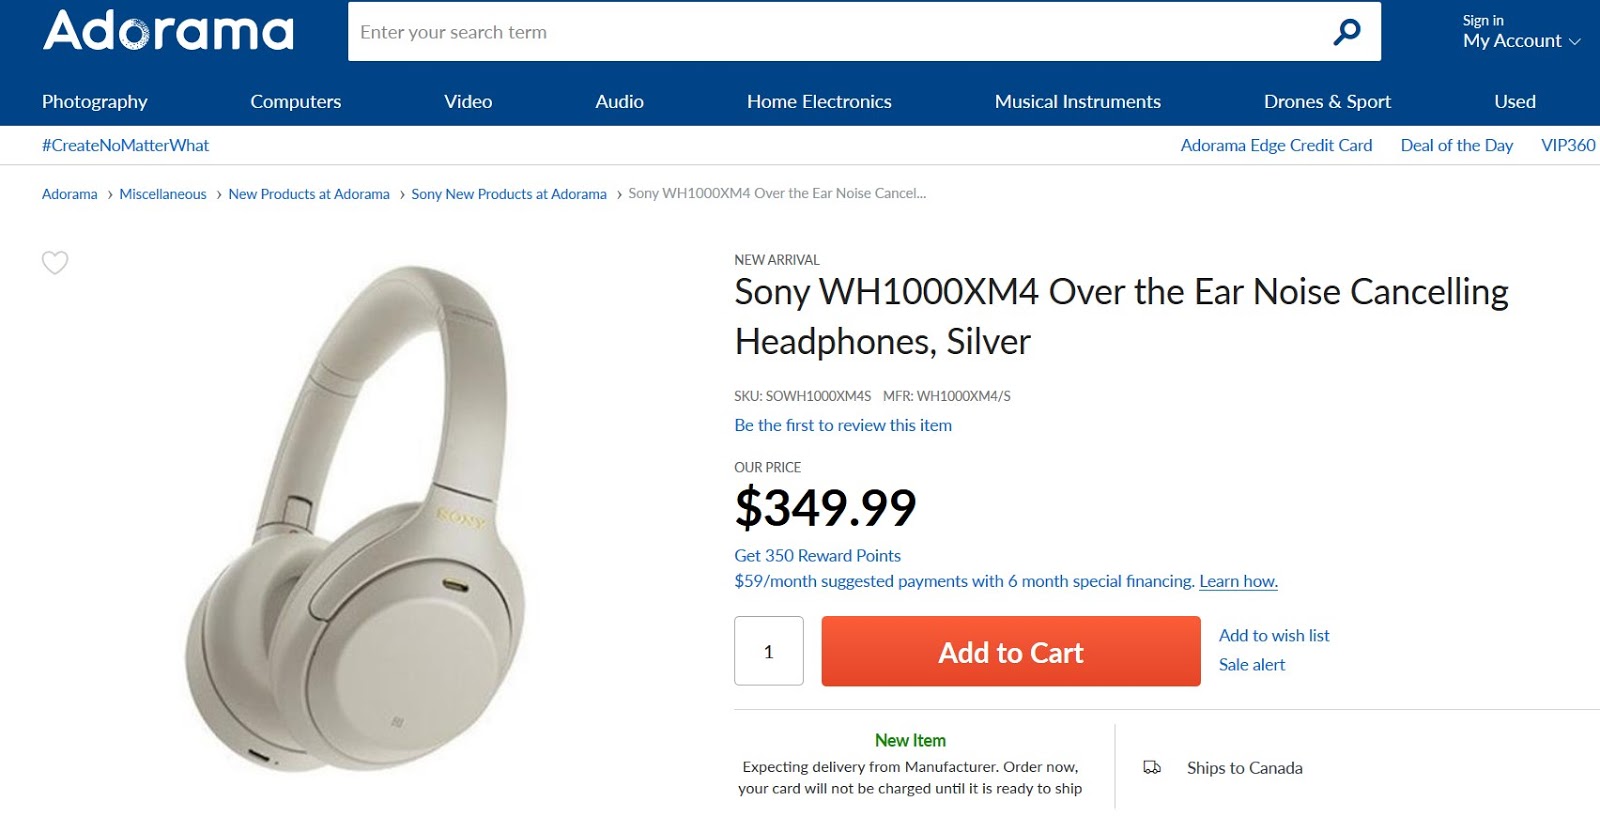Click the search magnifying glass icon
1600x817 pixels.
pyautogui.click(x=1347, y=32)
